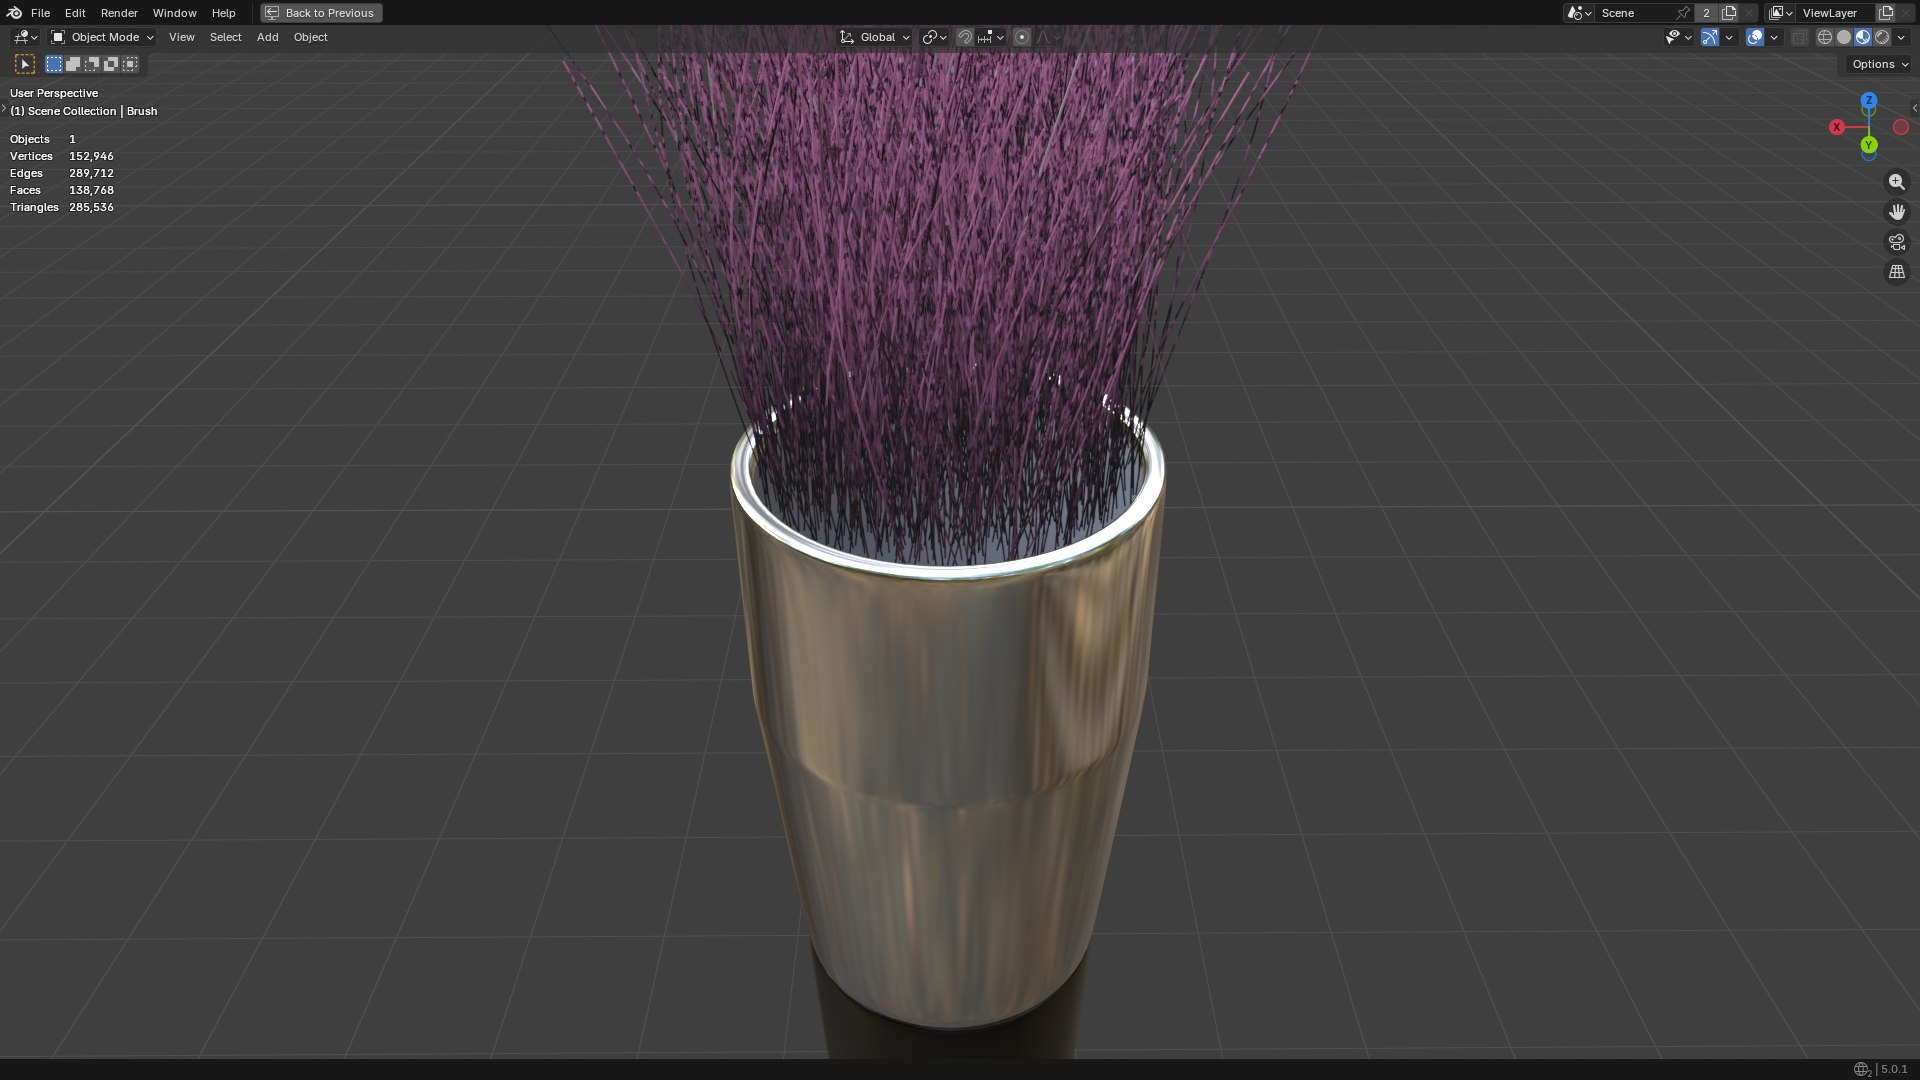Pin the scene to workspace
The image size is (1920, 1080).
click(1683, 13)
